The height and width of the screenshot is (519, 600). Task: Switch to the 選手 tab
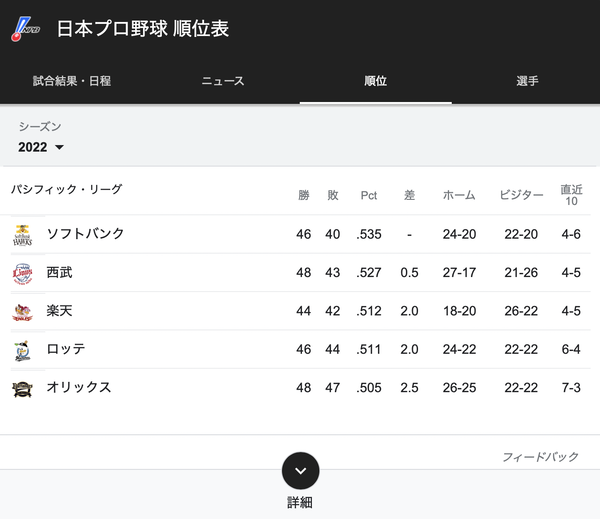pyautogui.click(x=527, y=81)
